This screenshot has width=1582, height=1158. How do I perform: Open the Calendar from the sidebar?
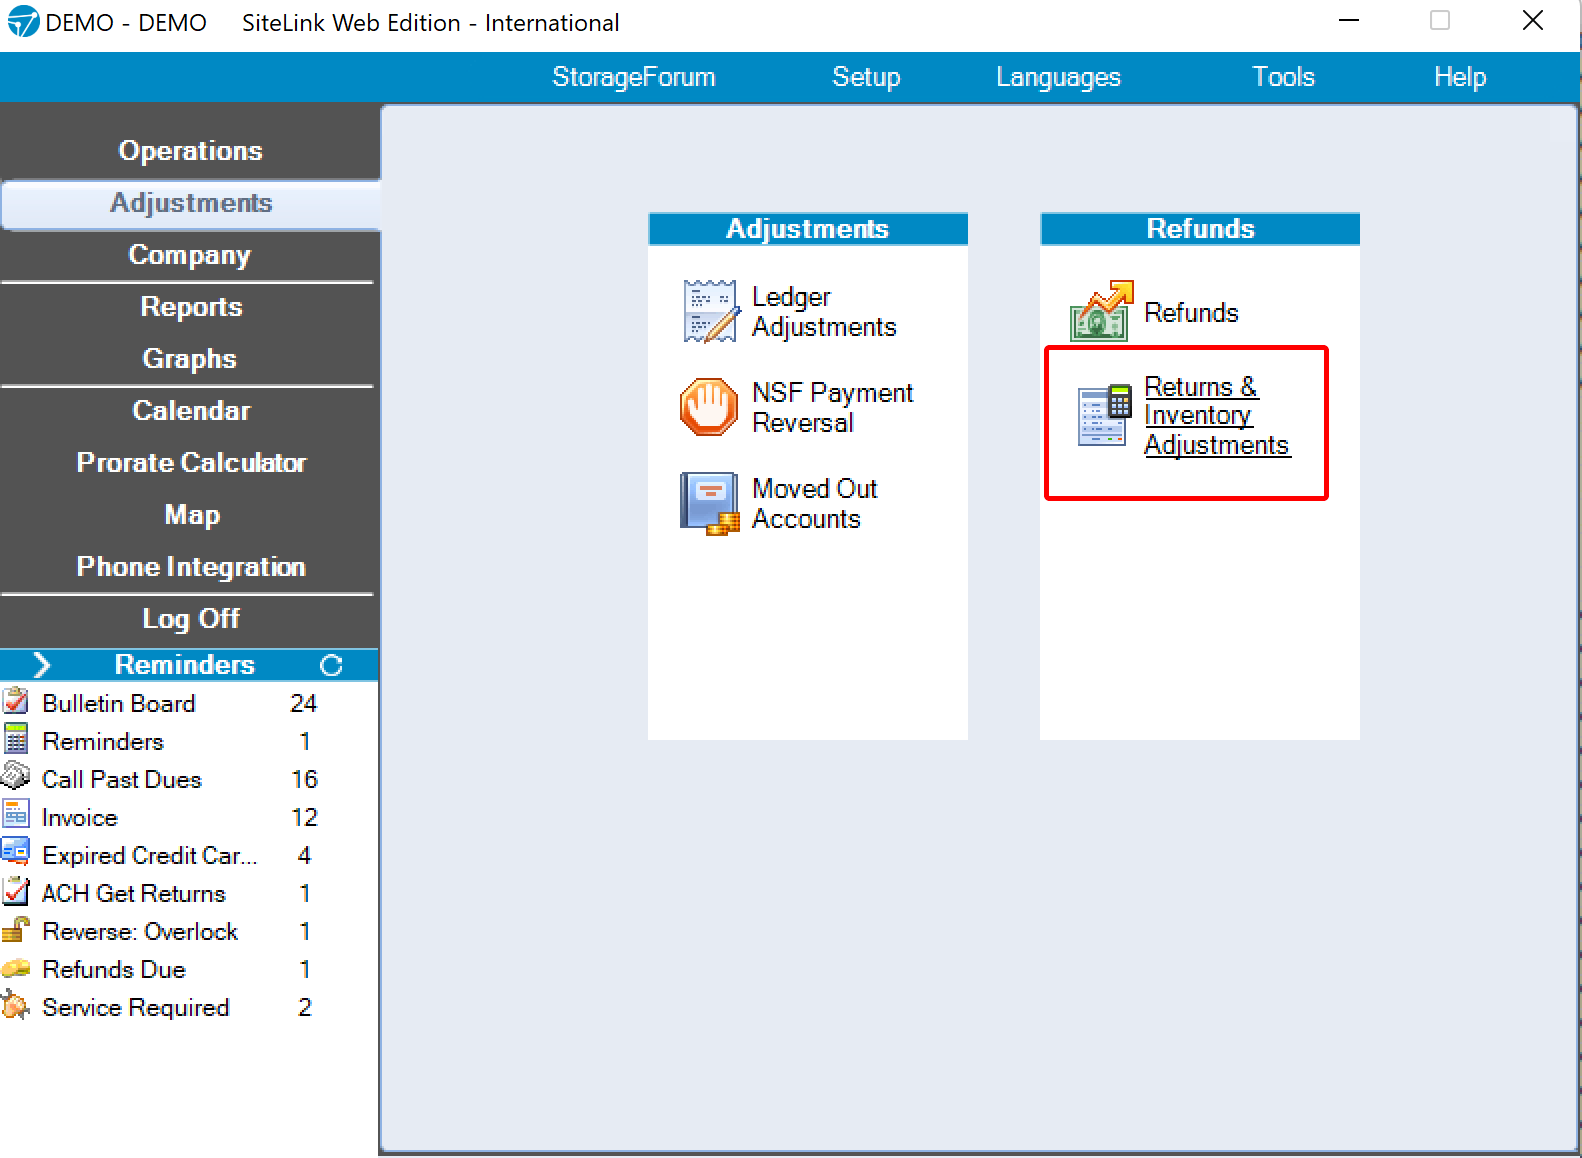click(190, 411)
